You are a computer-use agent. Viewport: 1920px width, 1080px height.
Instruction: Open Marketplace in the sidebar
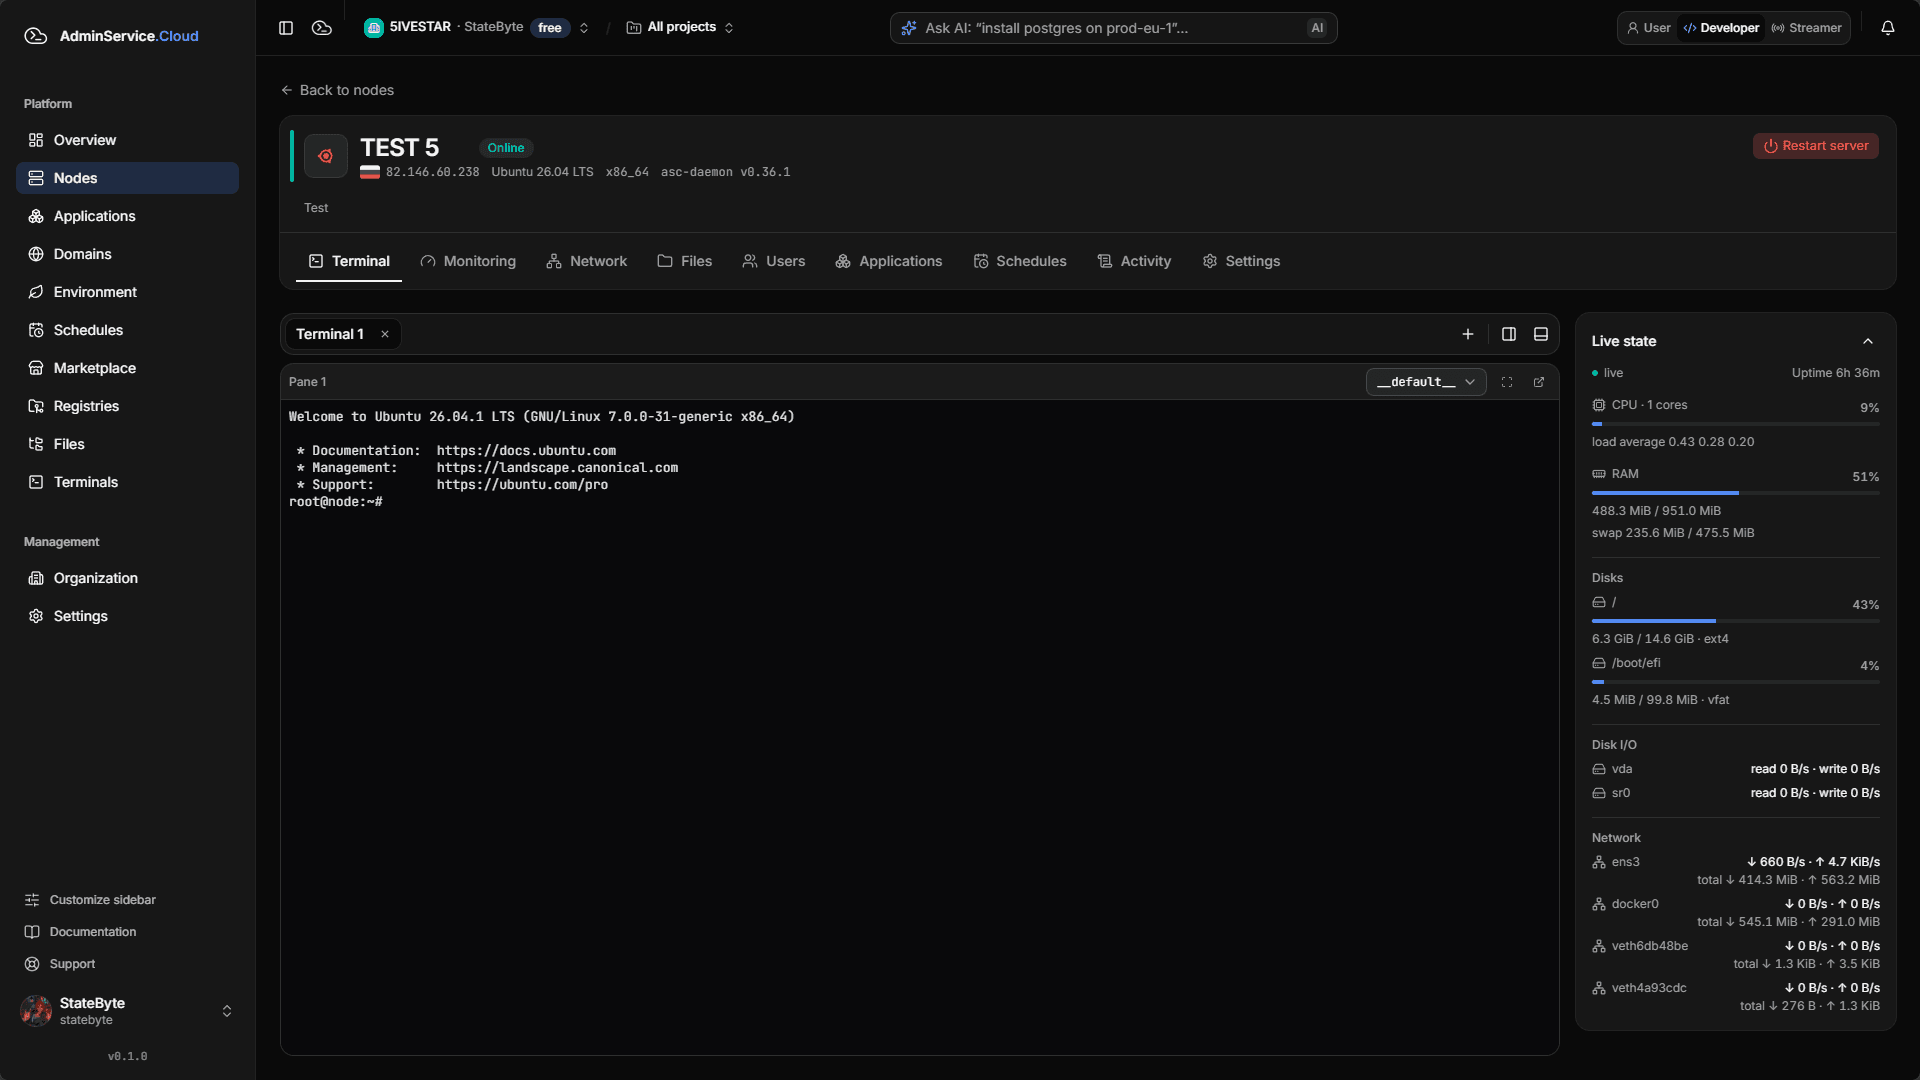tap(127, 368)
